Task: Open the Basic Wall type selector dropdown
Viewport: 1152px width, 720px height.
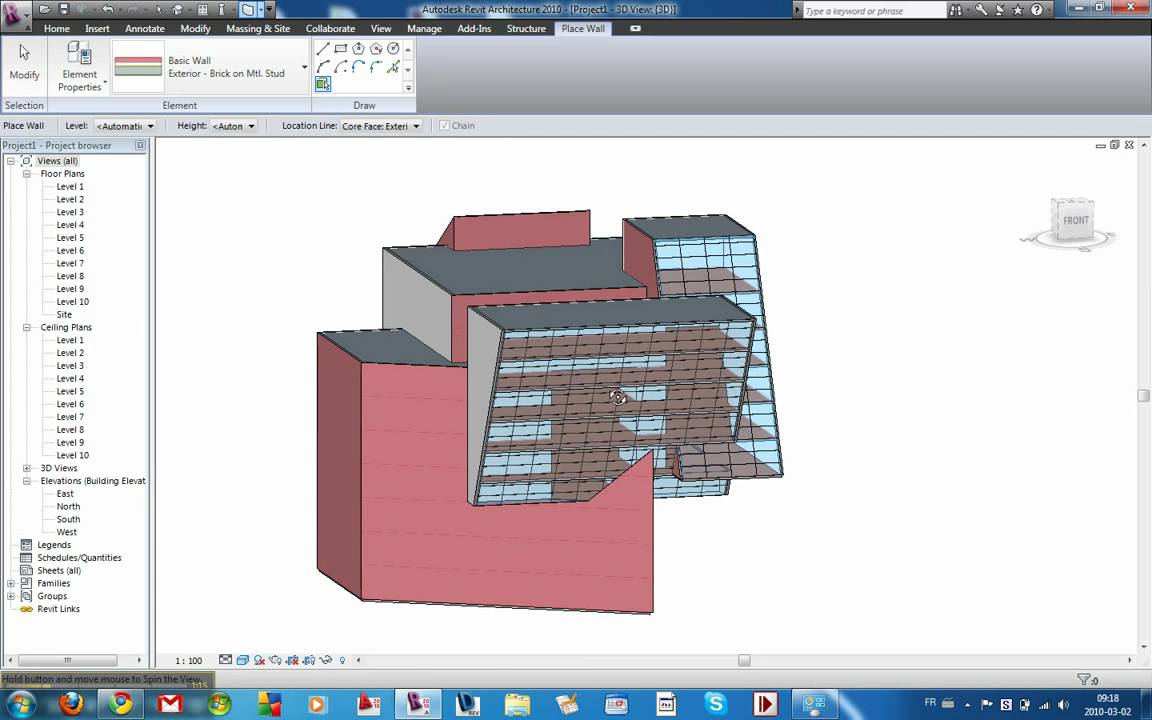Action: click(x=304, y=67)
